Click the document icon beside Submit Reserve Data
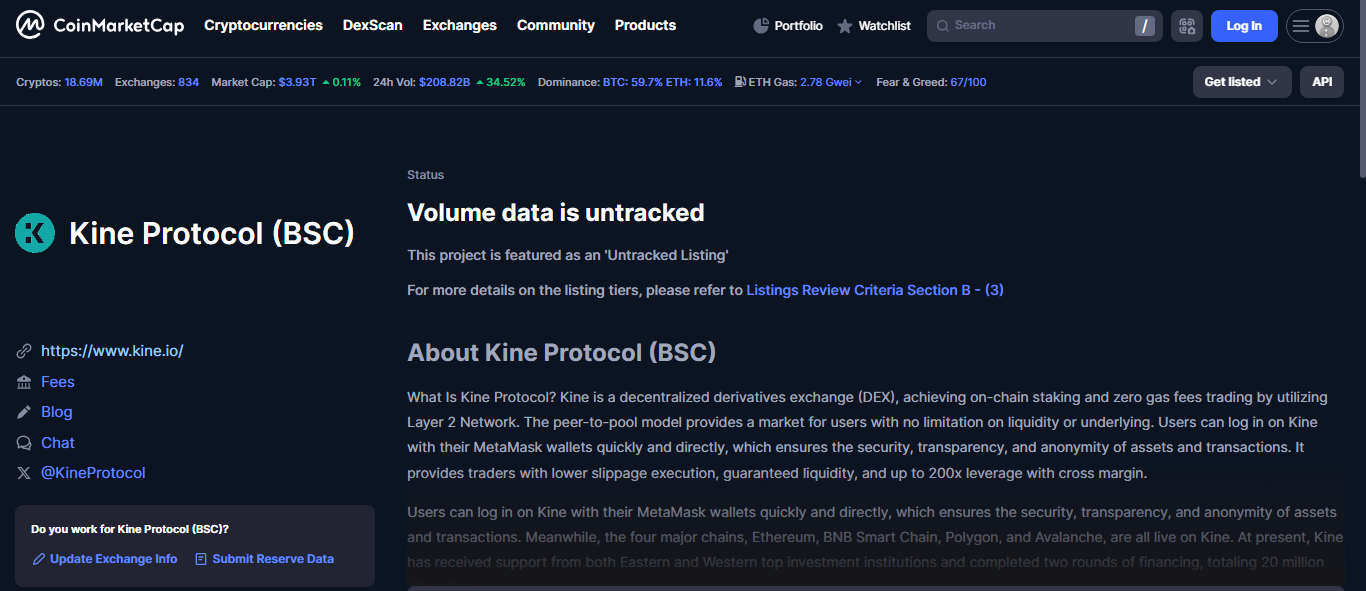 (201, 559)
